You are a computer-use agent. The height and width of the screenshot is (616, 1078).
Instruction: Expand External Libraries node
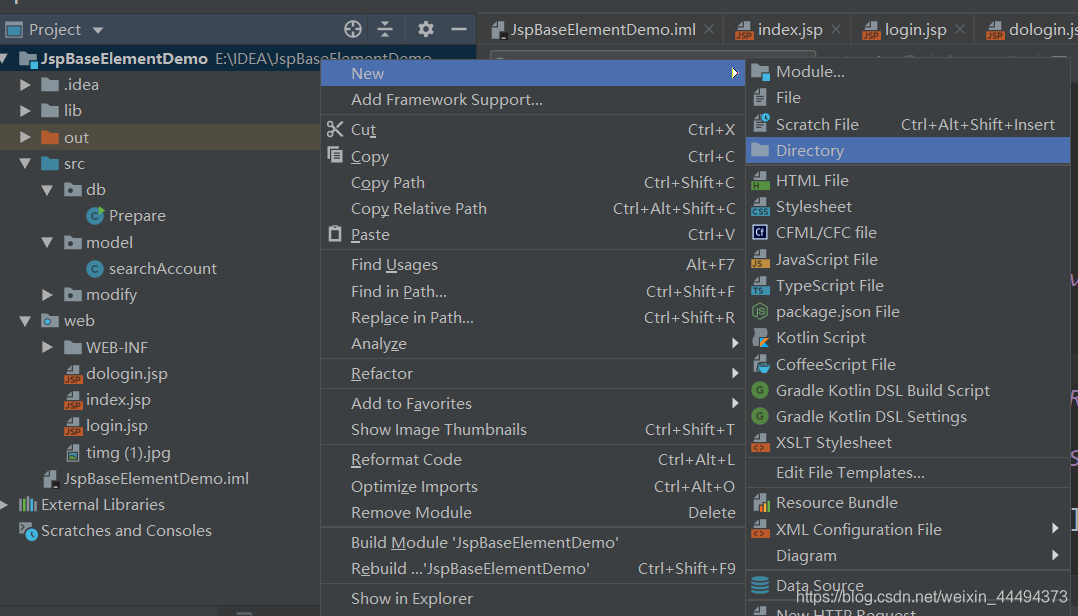tap(4, 505)
